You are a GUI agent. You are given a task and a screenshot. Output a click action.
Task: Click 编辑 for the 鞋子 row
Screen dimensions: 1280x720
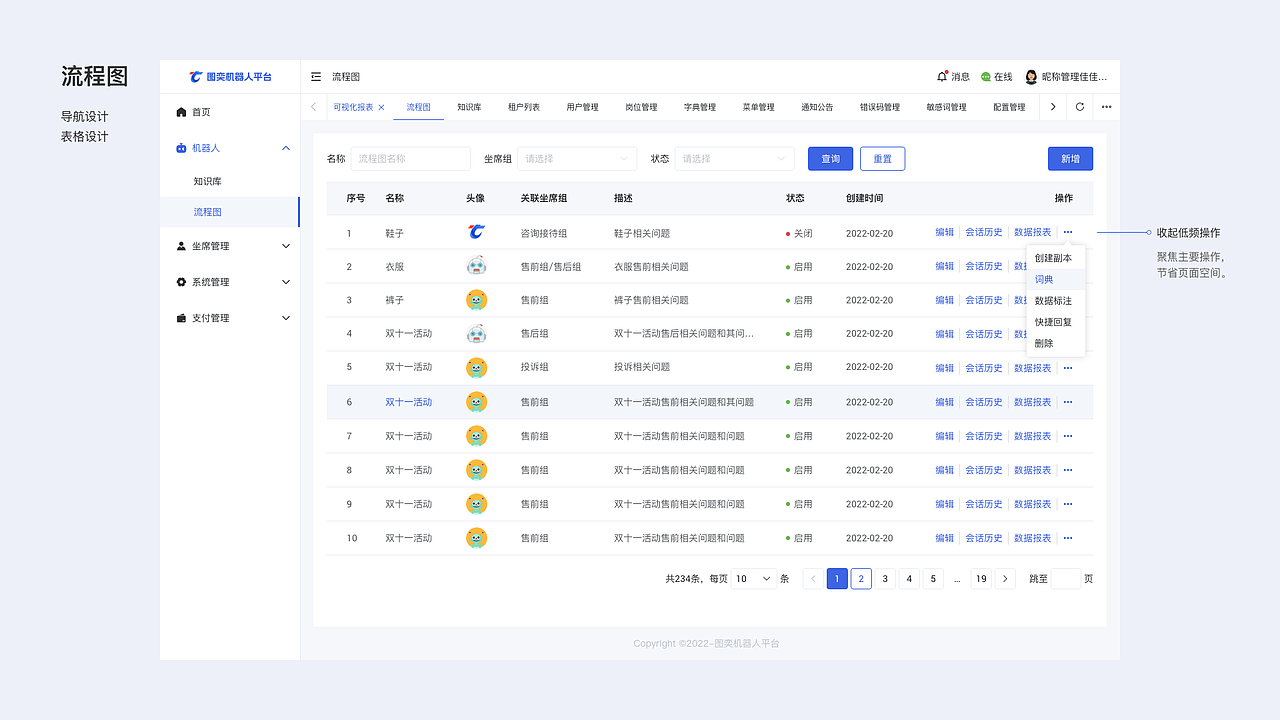pyautogui.click(x=944, y=232)
